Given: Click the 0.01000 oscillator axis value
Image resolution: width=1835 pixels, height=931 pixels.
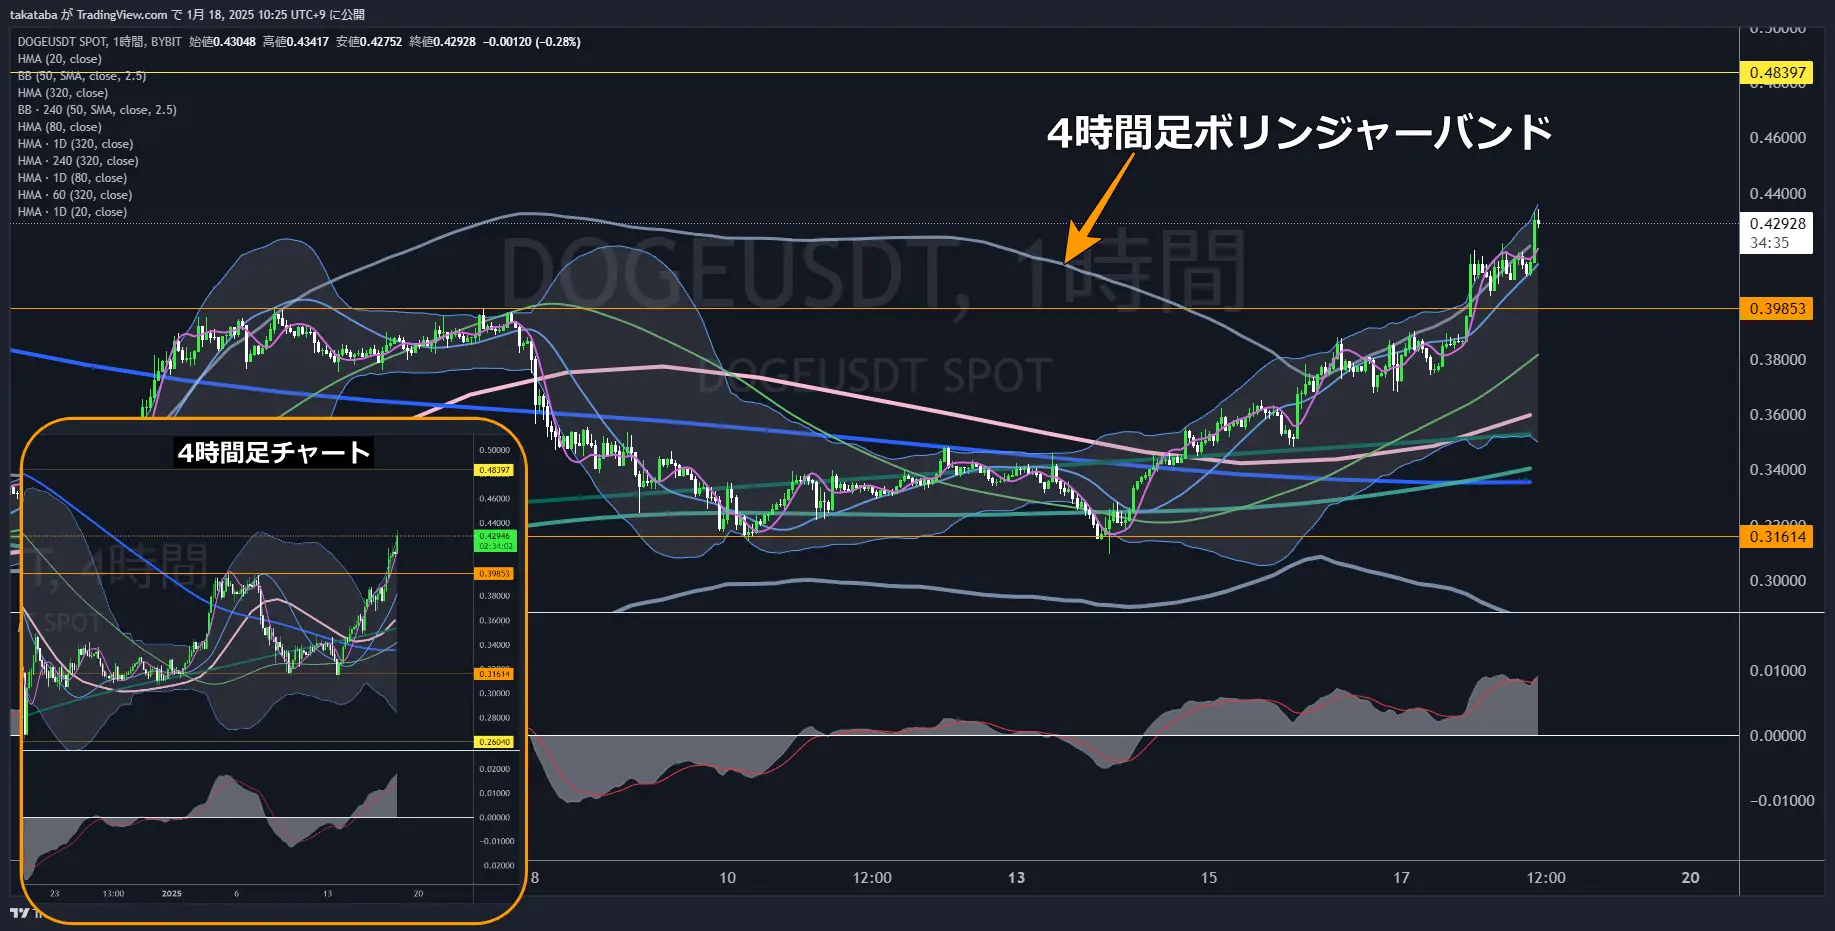Looking at the screenshot, I should 1777,671.
